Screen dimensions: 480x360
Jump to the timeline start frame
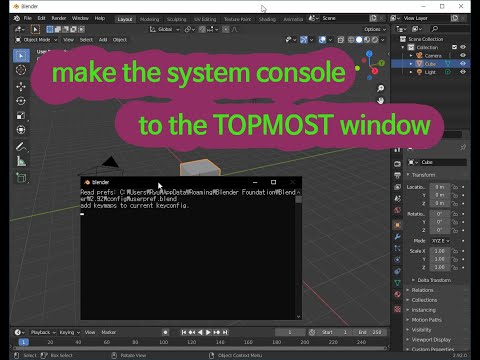click(x=184, y=332)
